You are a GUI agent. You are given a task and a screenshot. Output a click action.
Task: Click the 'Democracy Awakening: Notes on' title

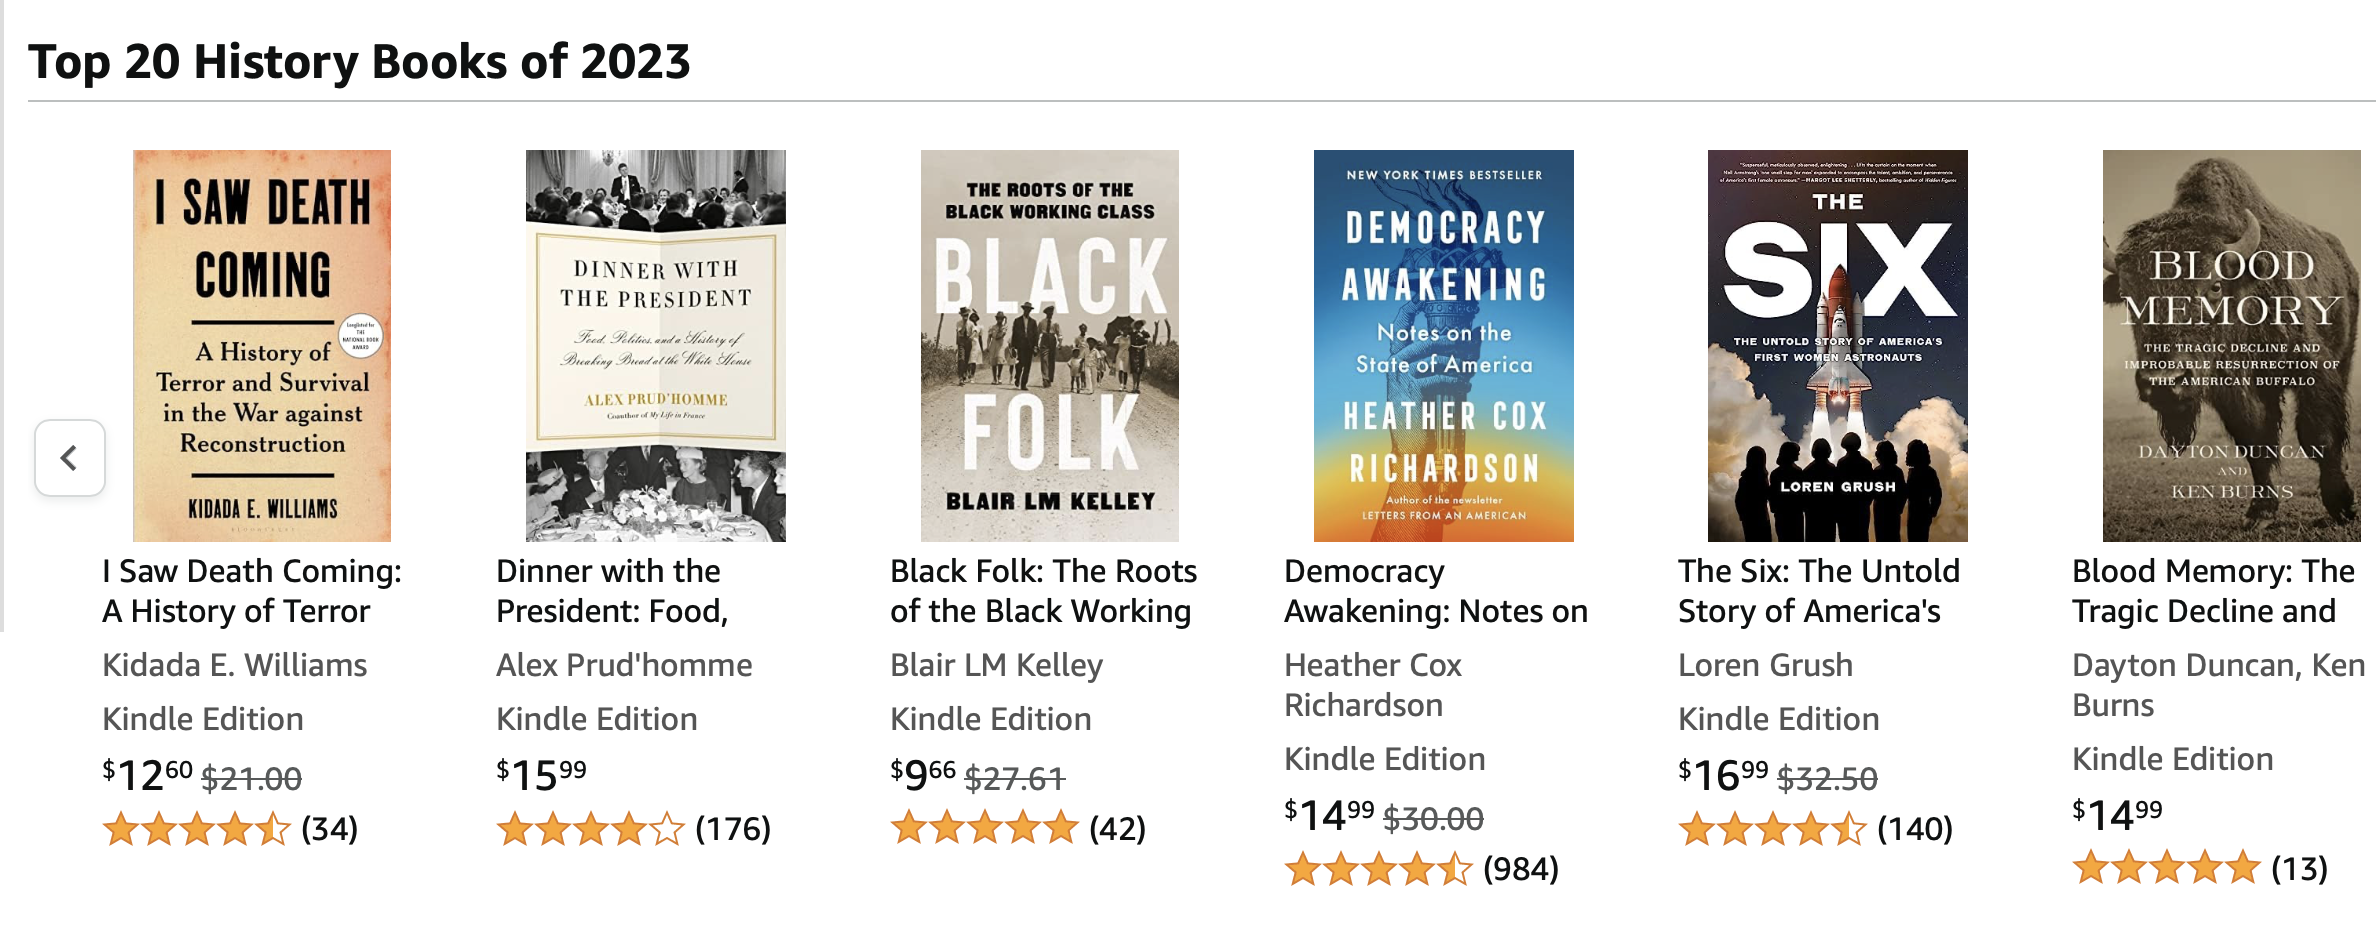coord(1435,591)
